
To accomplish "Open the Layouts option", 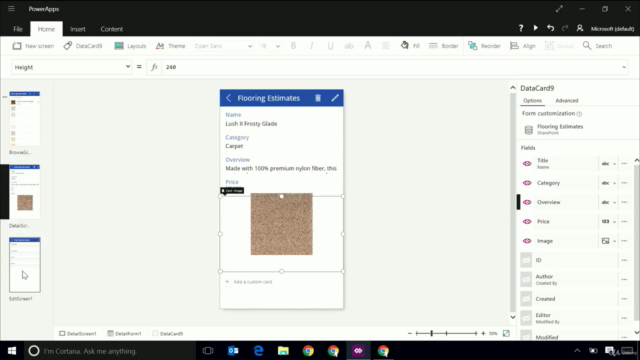I will coord(130,46).
